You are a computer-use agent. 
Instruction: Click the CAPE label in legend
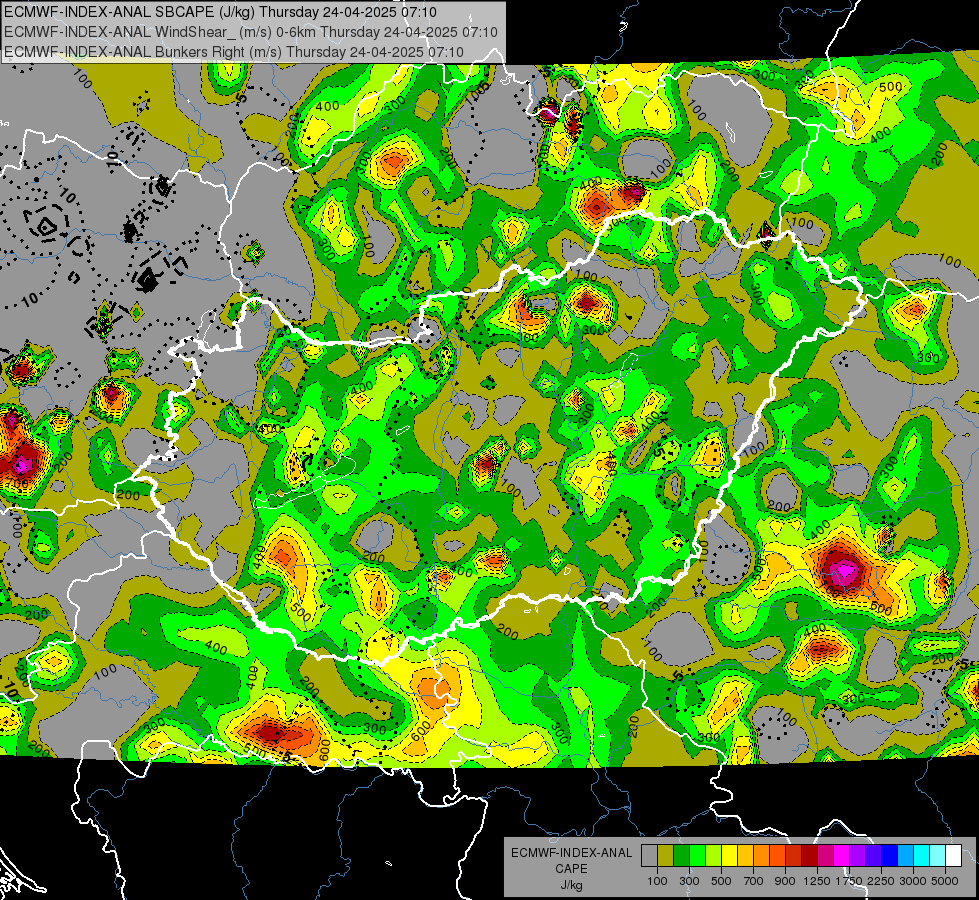[571, 869]
